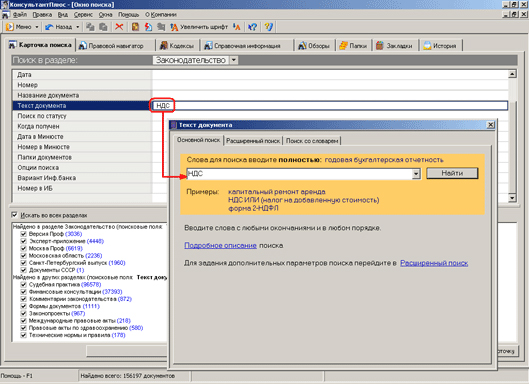Uncheck Законопроекты checkbox
This screenshot has width=529, height=384.
(x=23, y=313)
